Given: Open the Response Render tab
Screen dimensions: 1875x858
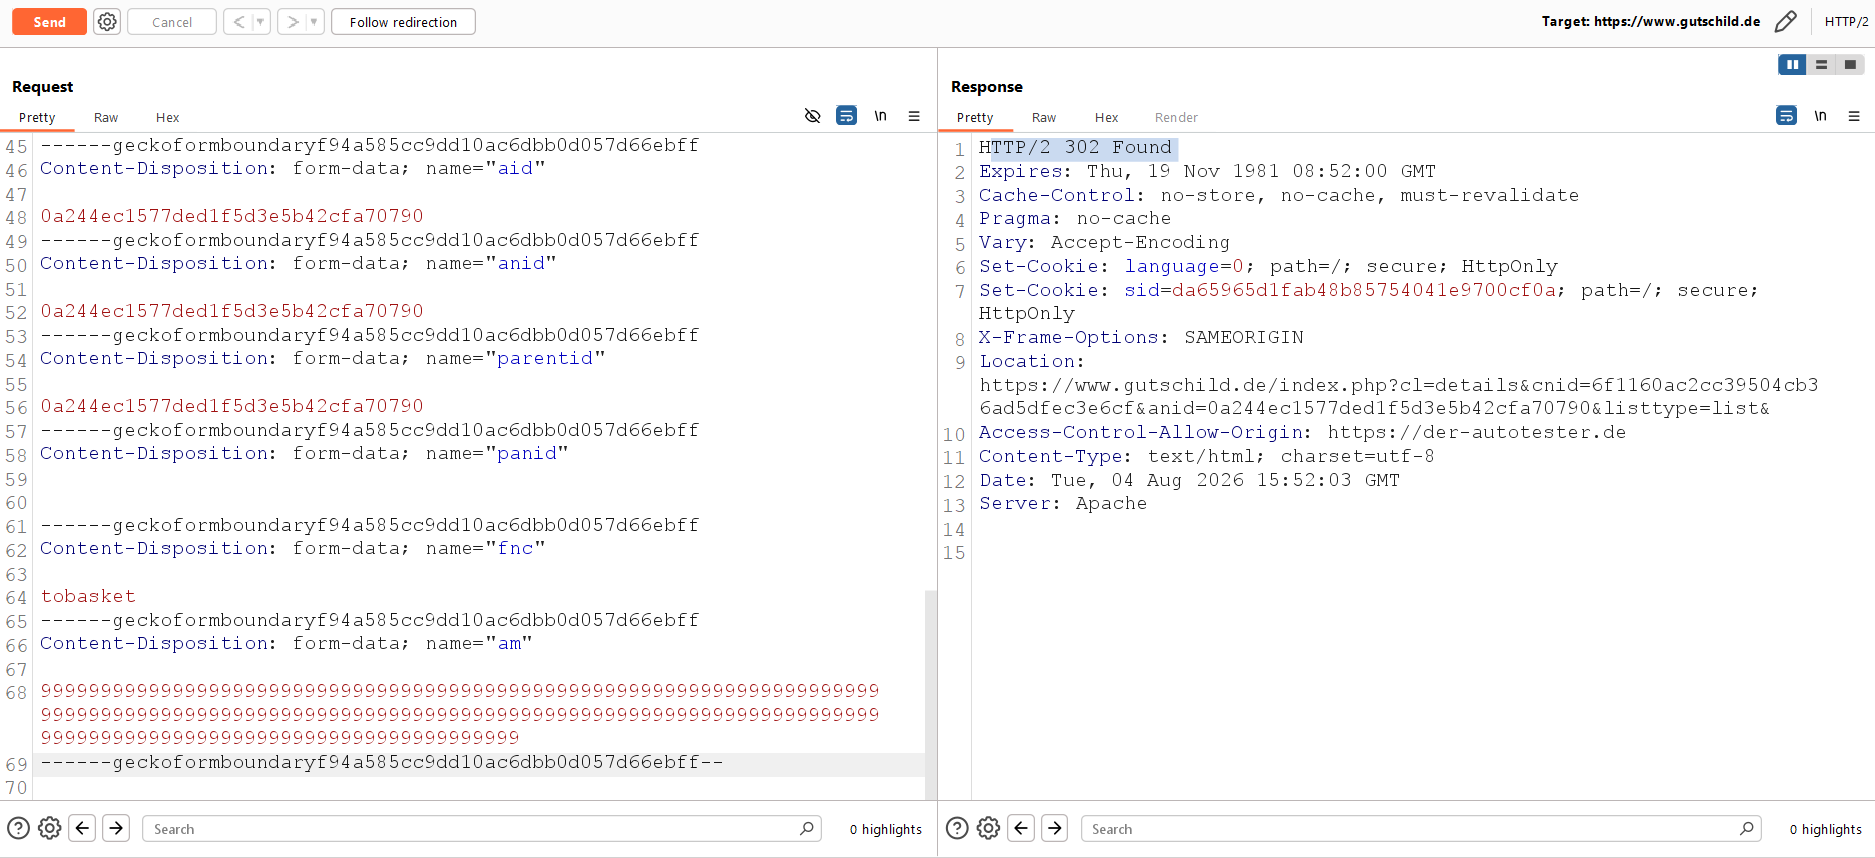Looking at the screenshot, I should pyautogui.click(x=1176, y=117).
